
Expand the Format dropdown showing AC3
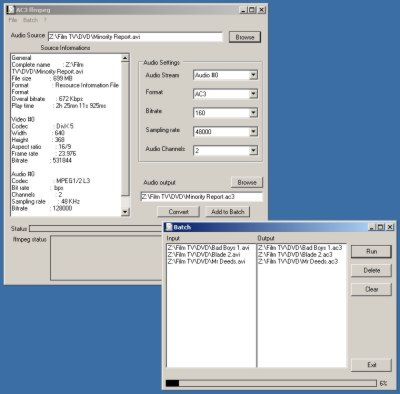tap(253, 94)
